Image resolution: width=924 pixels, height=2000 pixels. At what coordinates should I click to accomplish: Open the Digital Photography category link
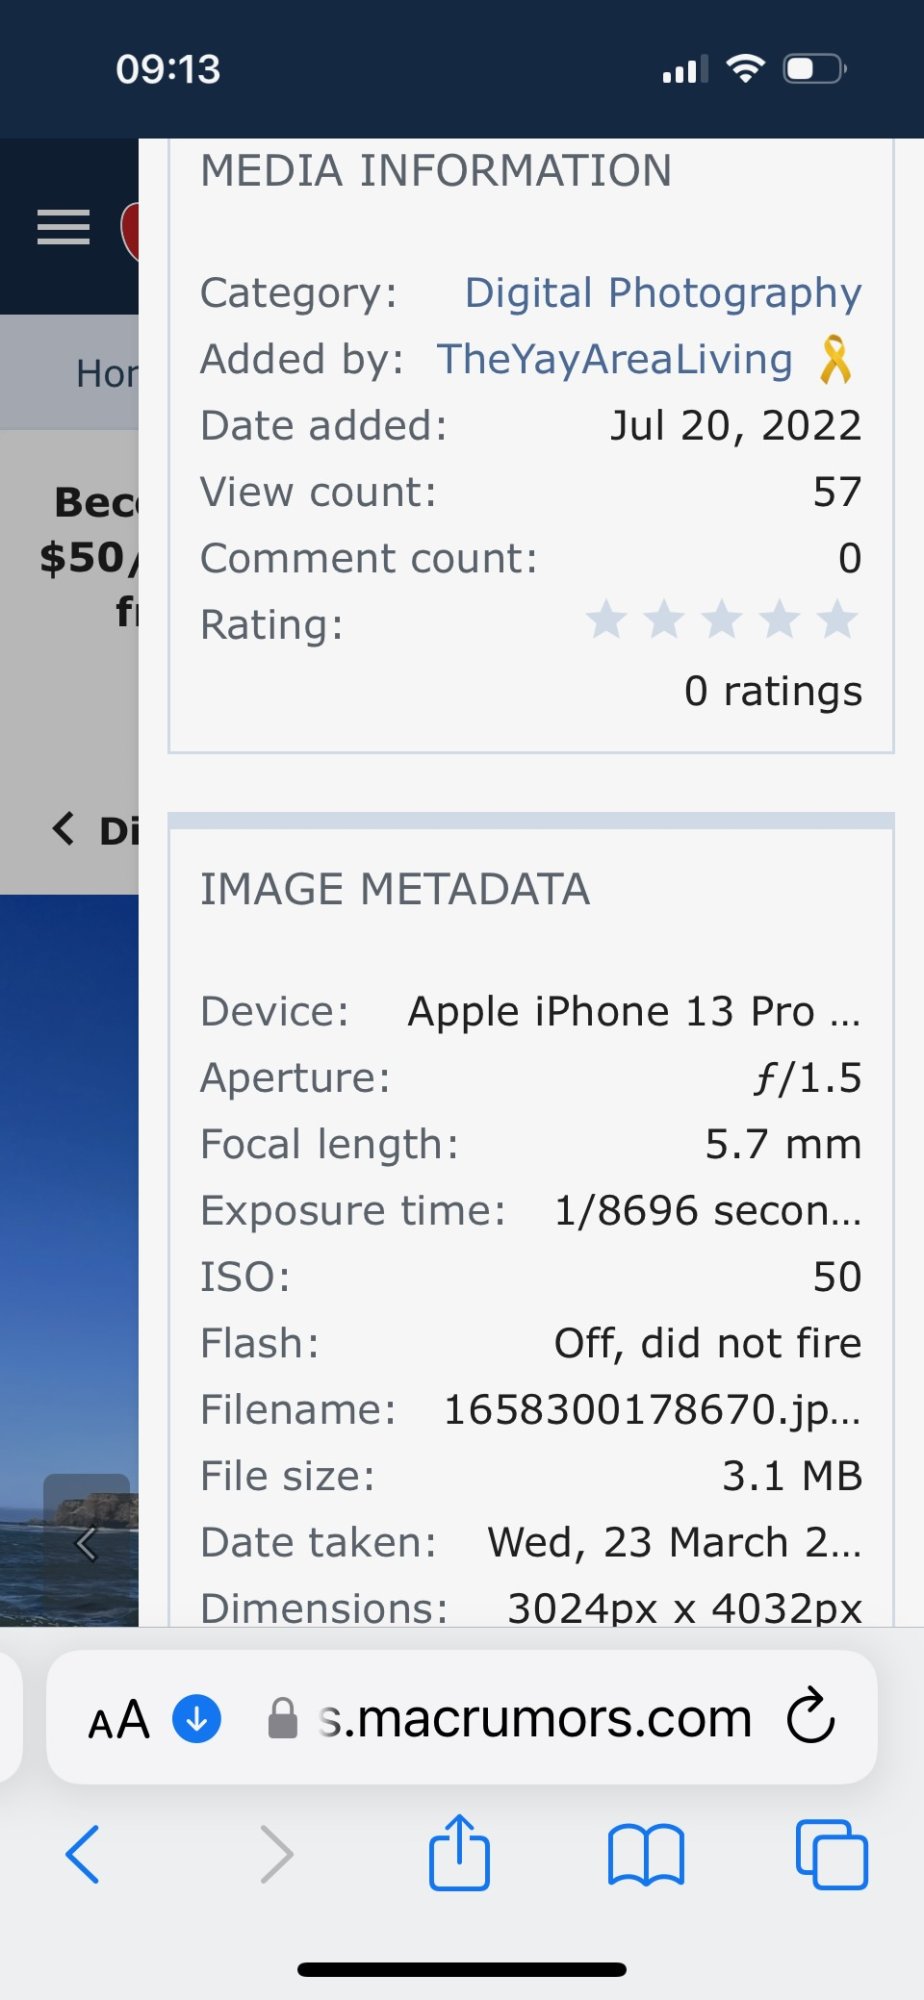[x=662, y=293]
